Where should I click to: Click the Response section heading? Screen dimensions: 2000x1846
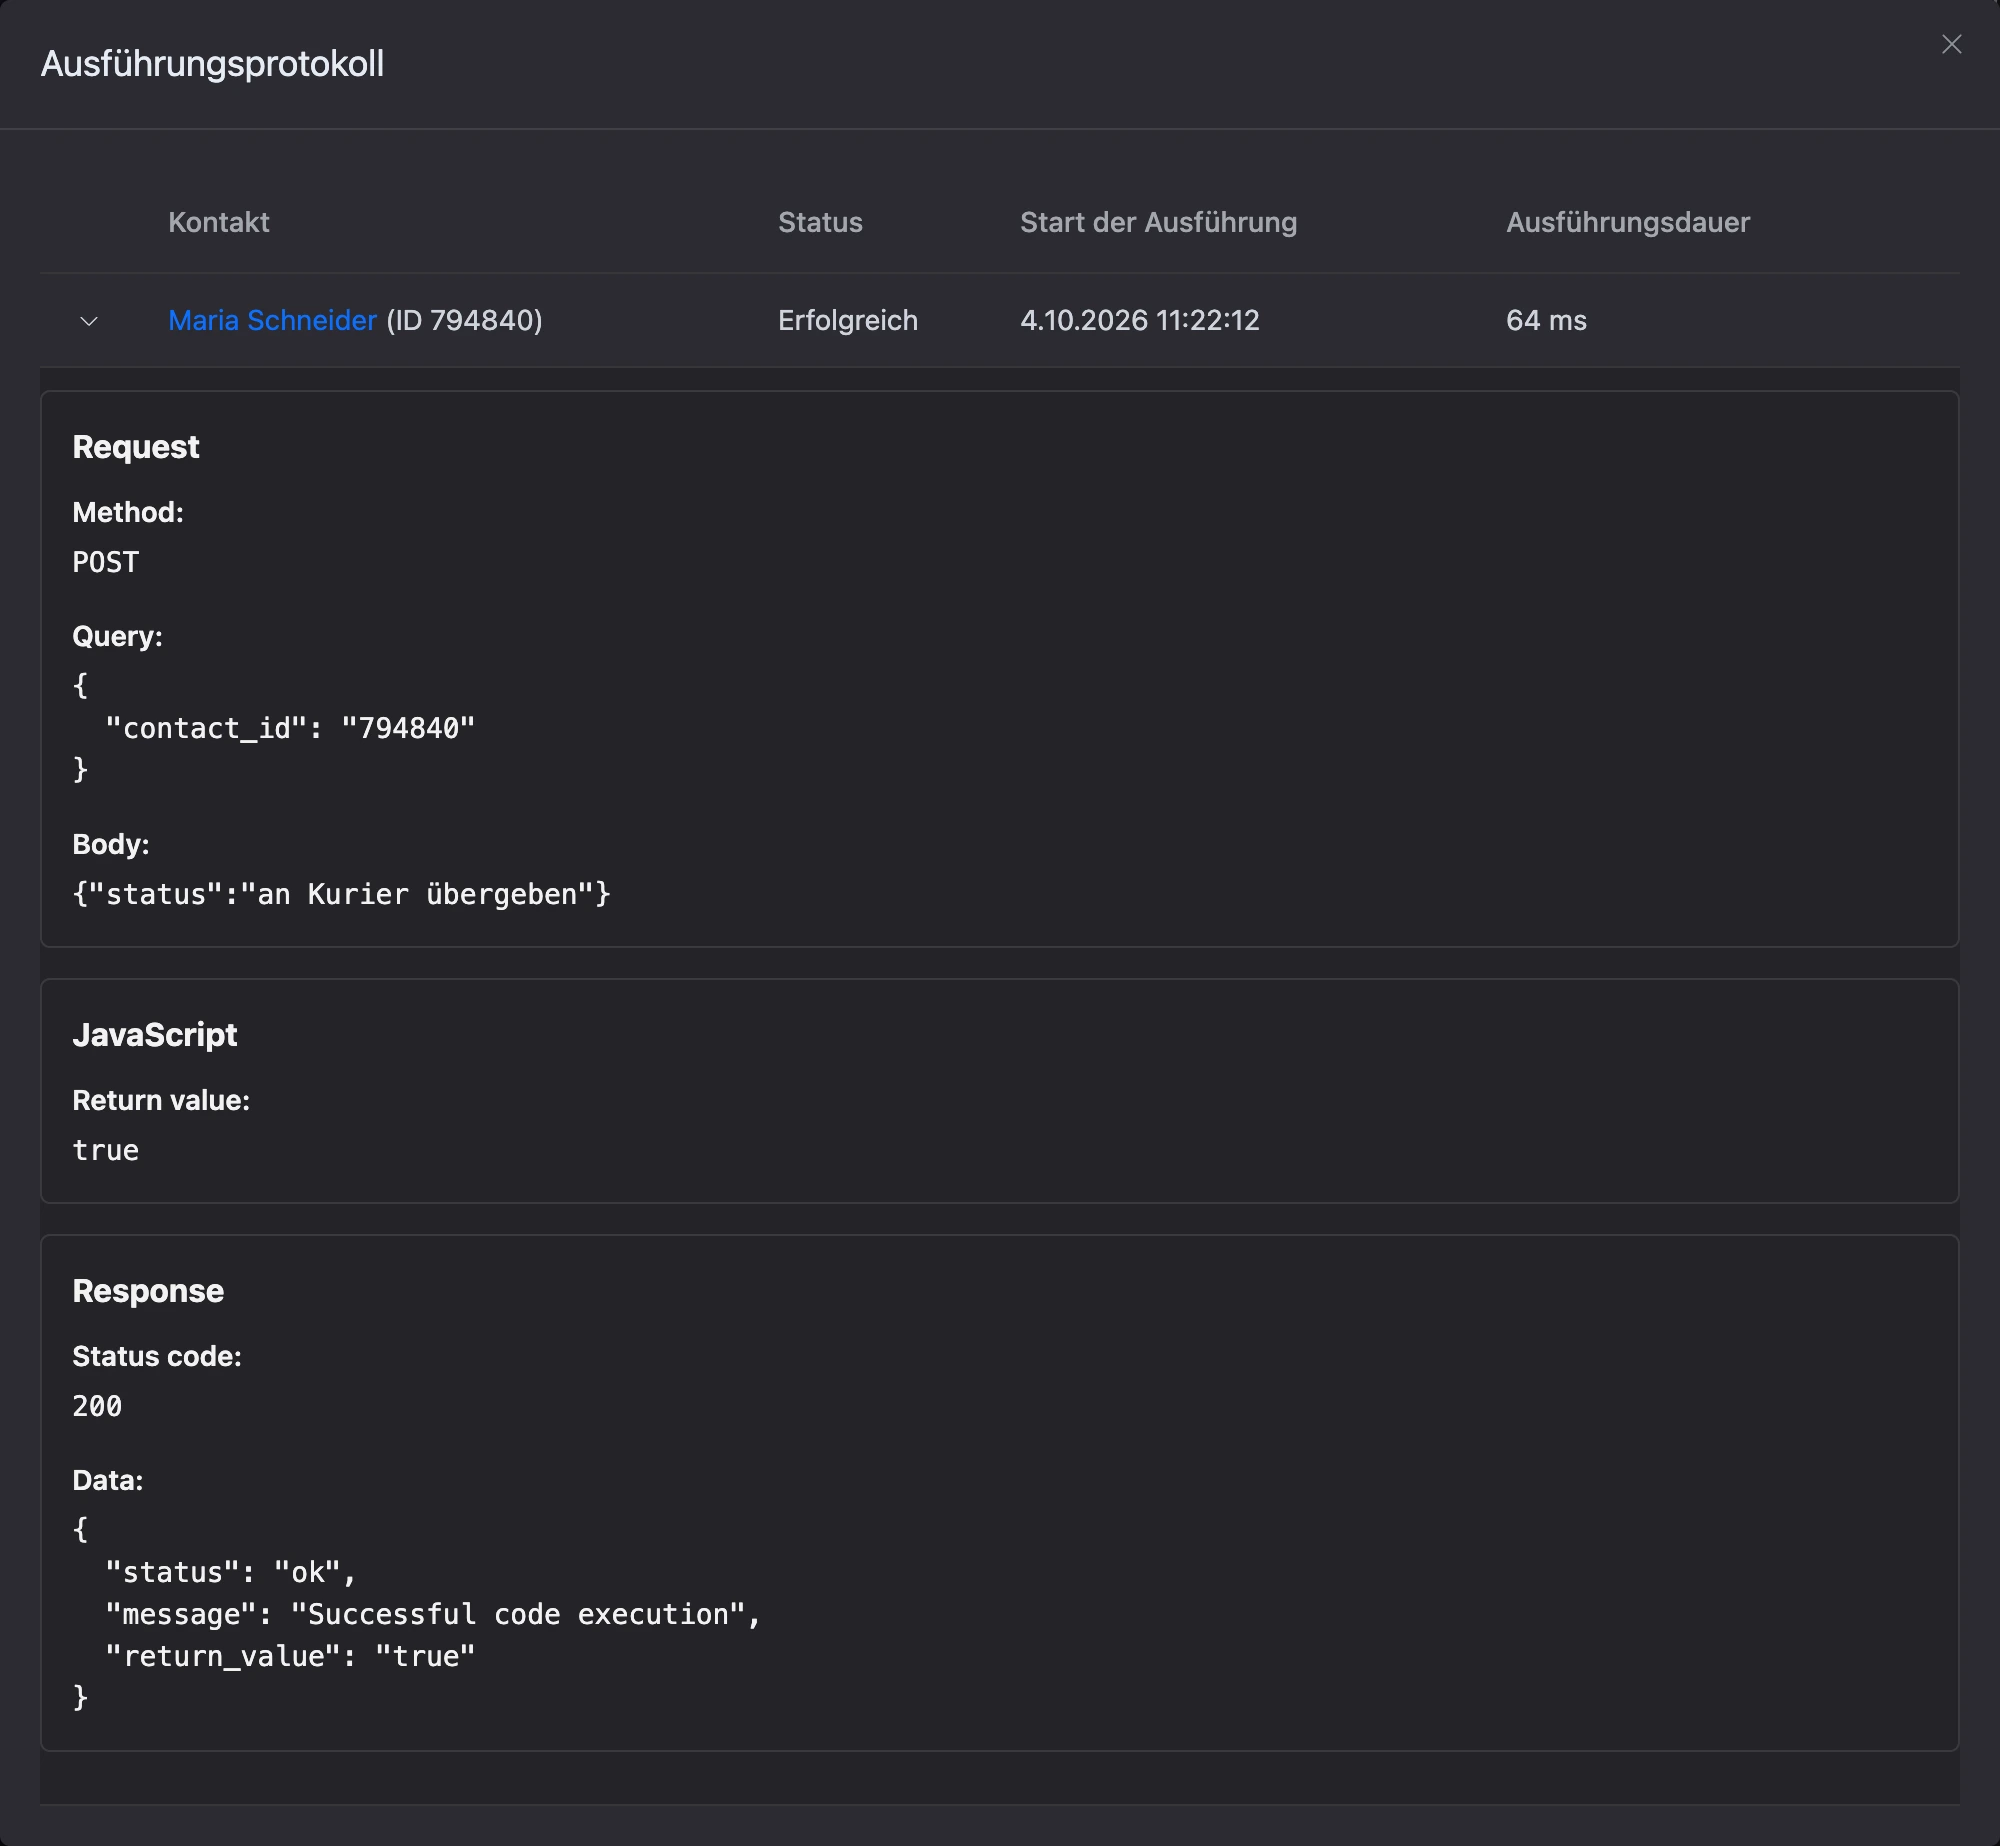point(148,1291)
